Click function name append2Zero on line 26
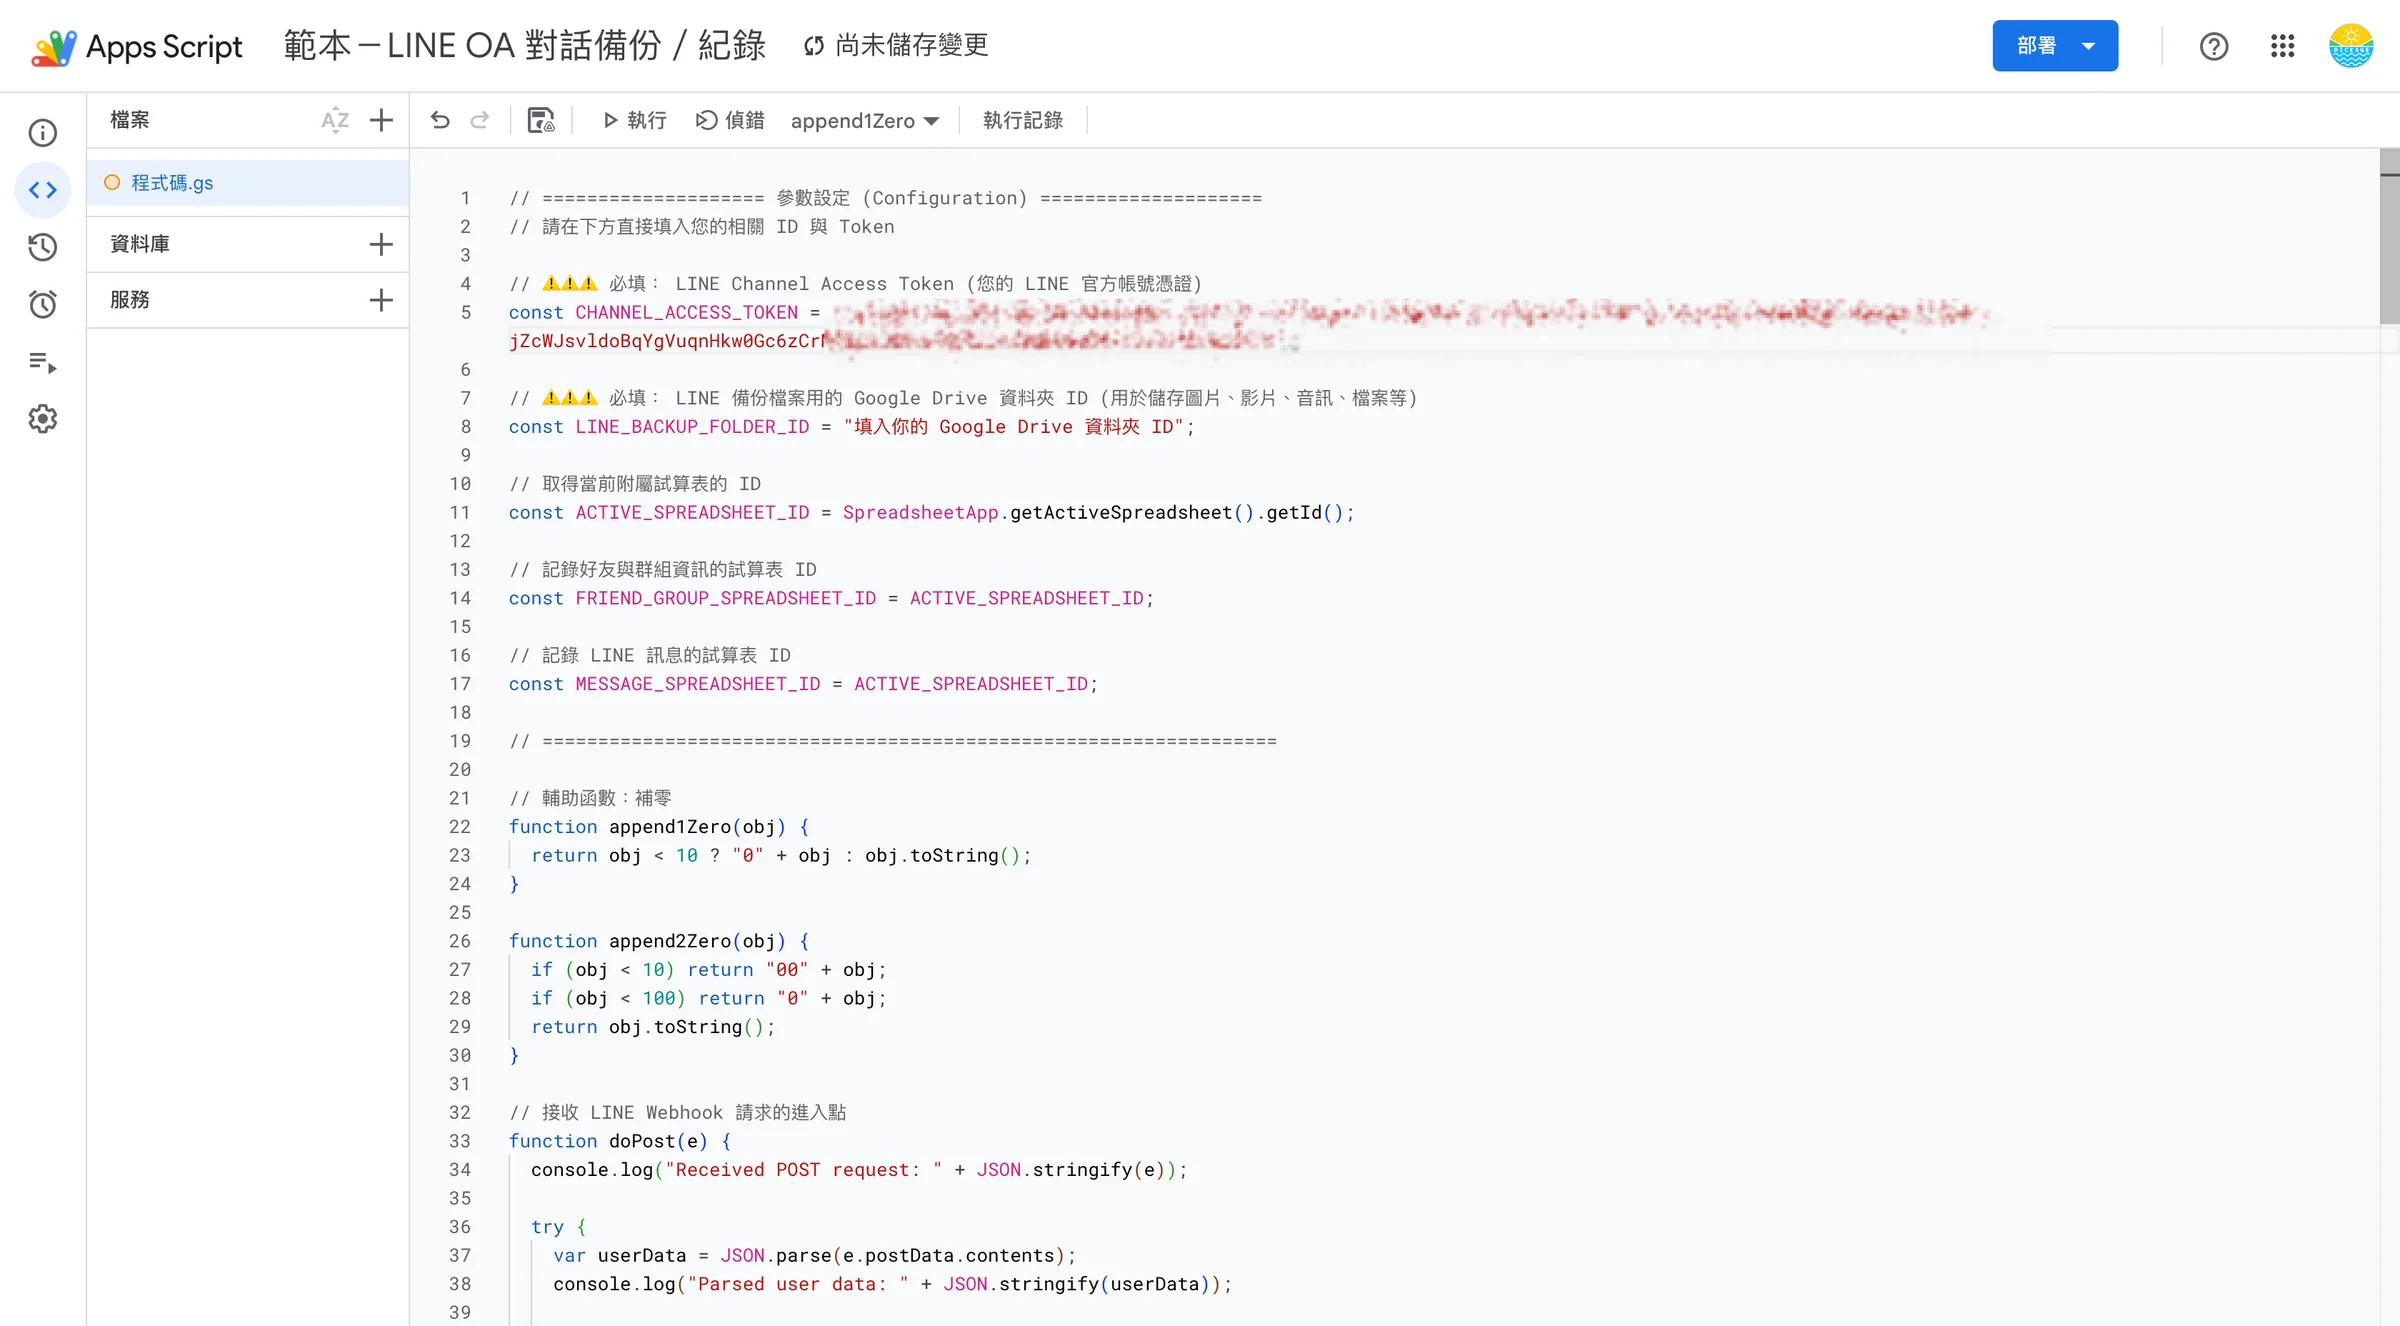 [670, 941]
